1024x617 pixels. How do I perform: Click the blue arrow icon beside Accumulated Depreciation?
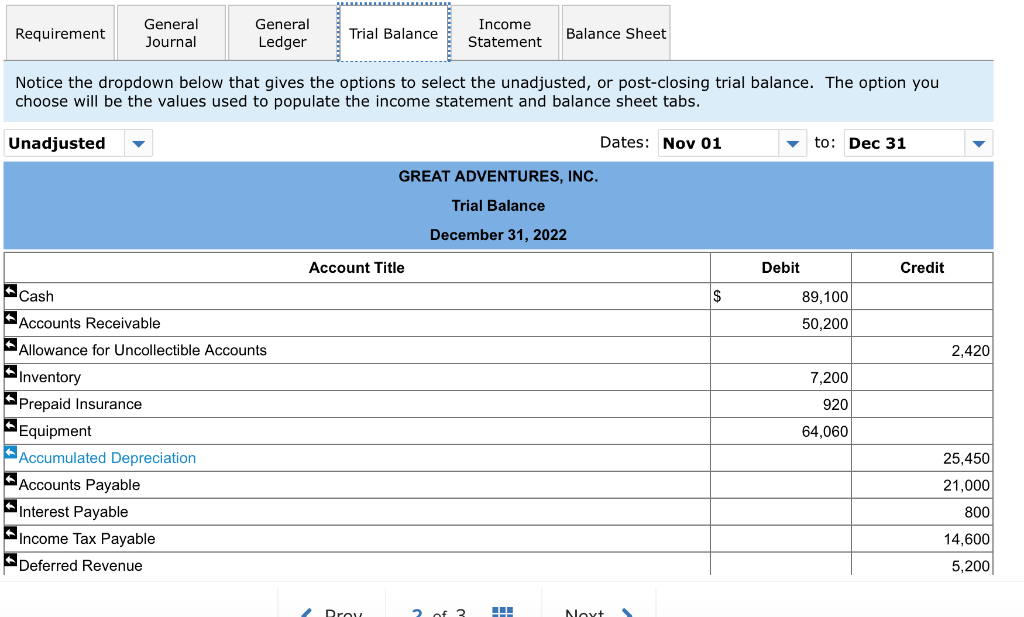[10, 452]
